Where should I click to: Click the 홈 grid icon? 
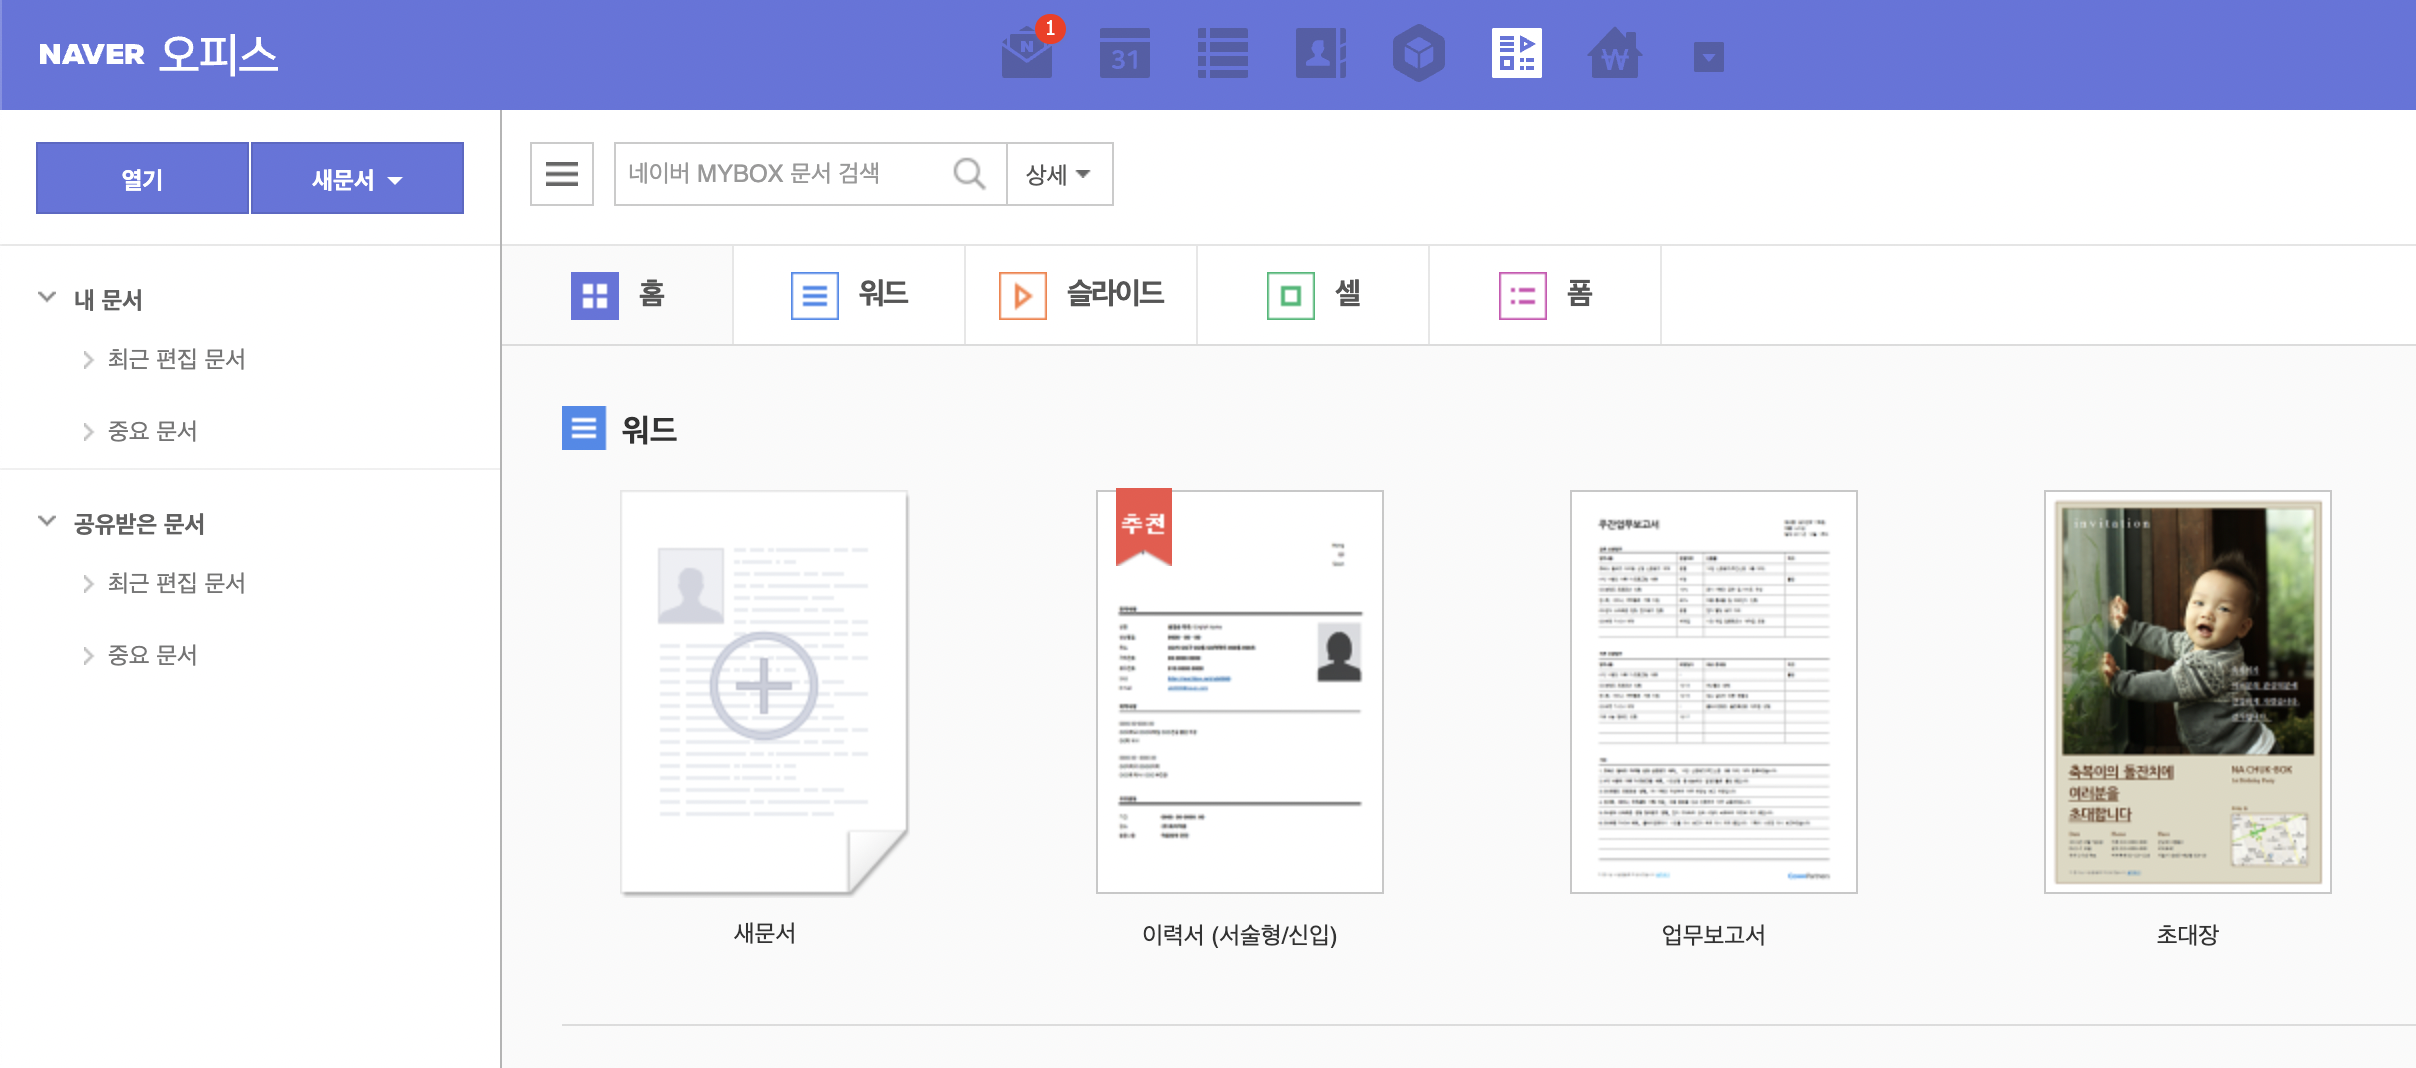pos(595,296)
